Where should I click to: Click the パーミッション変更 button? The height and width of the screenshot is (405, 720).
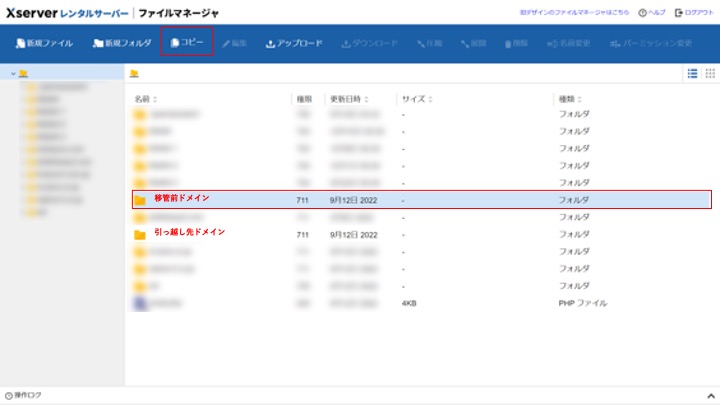[x=651, y=44]
